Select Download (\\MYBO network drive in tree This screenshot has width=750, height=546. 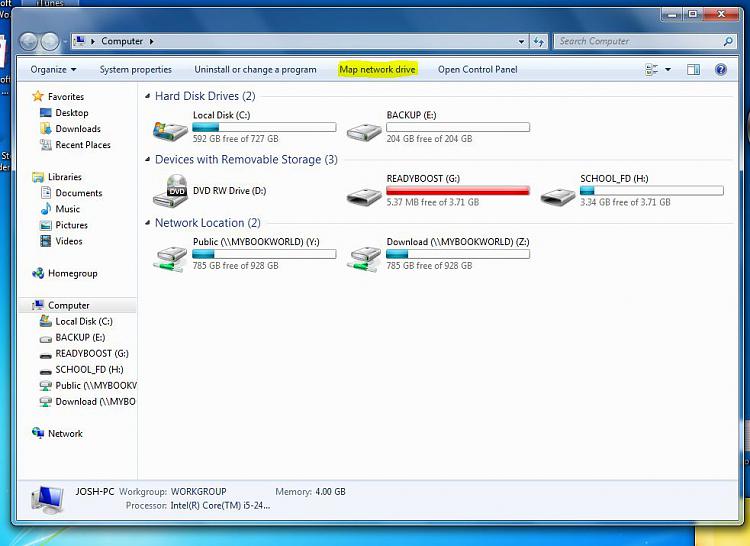[95, 402]
